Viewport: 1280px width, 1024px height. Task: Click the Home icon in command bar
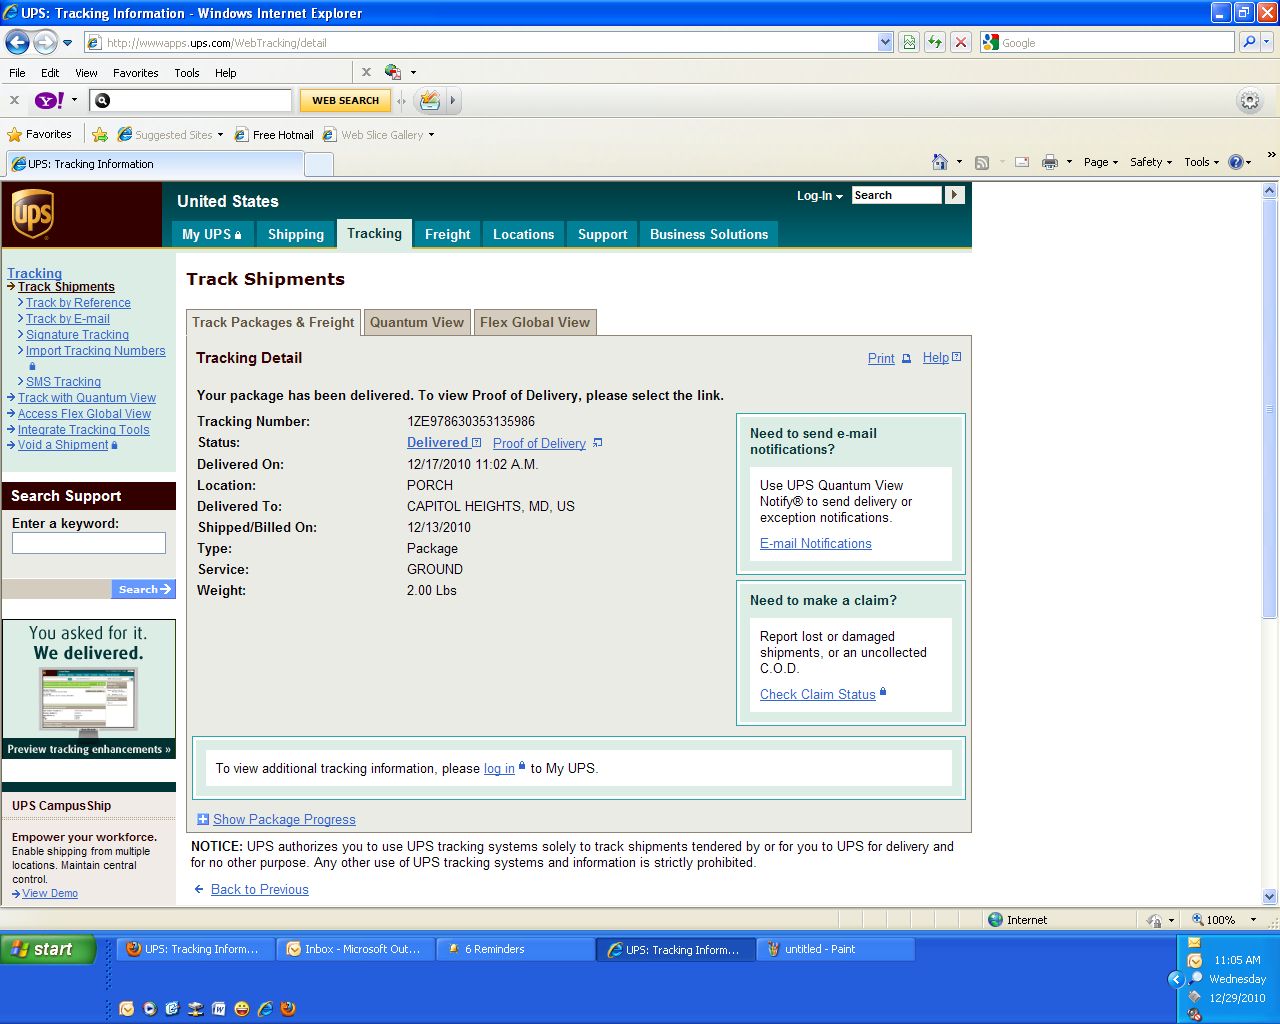[x=939, y=162]
